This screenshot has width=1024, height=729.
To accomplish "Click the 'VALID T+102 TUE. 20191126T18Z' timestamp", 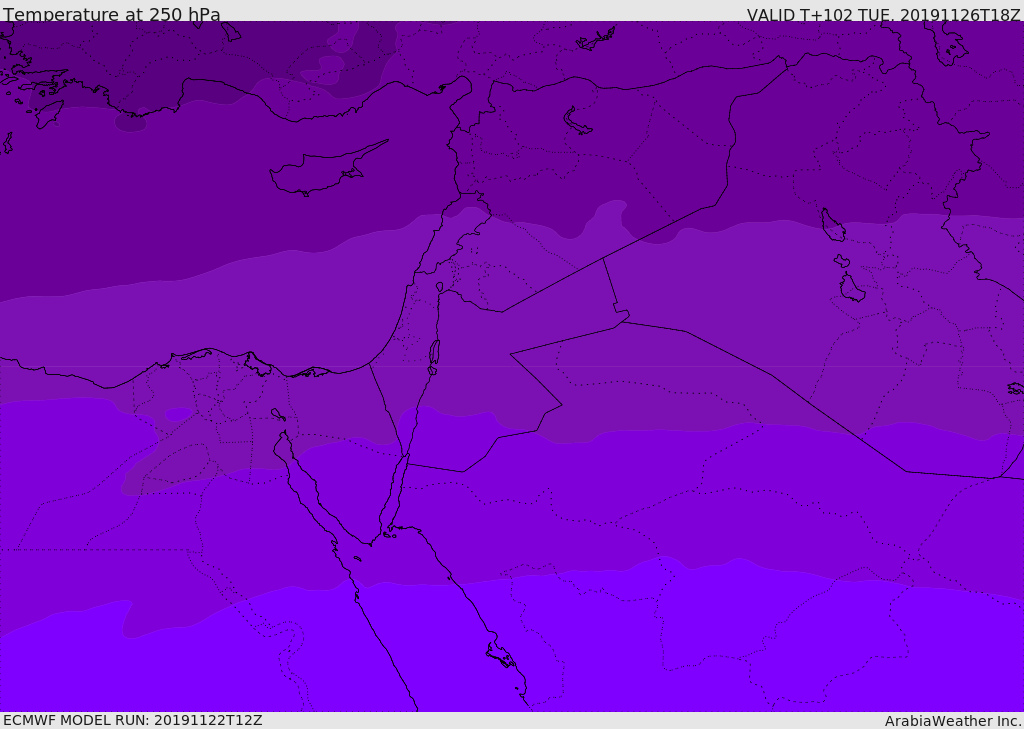I will coord(884,14).
